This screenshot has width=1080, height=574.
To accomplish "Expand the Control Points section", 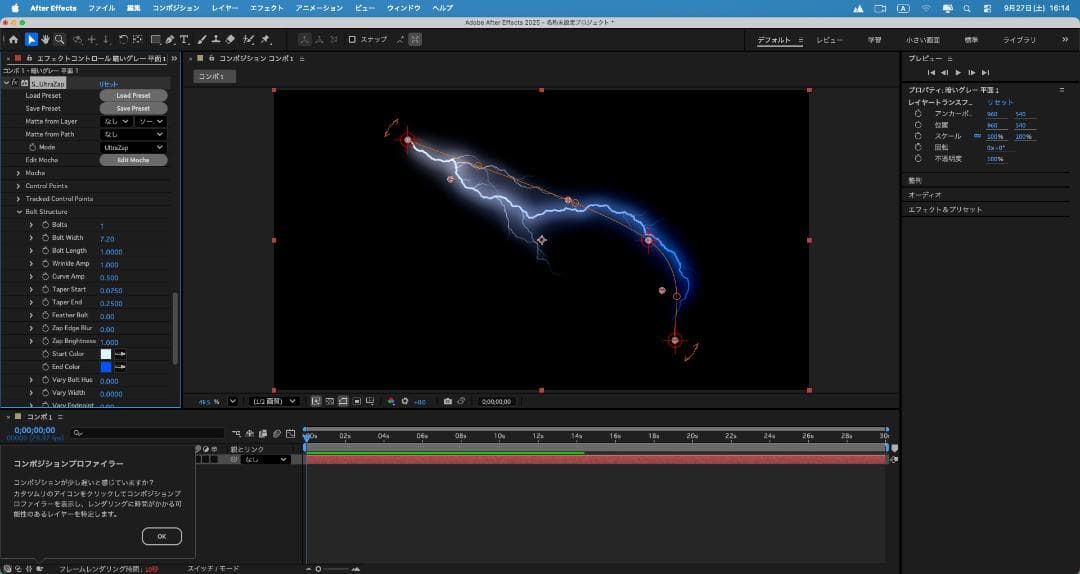I will (x=18, y=186).
